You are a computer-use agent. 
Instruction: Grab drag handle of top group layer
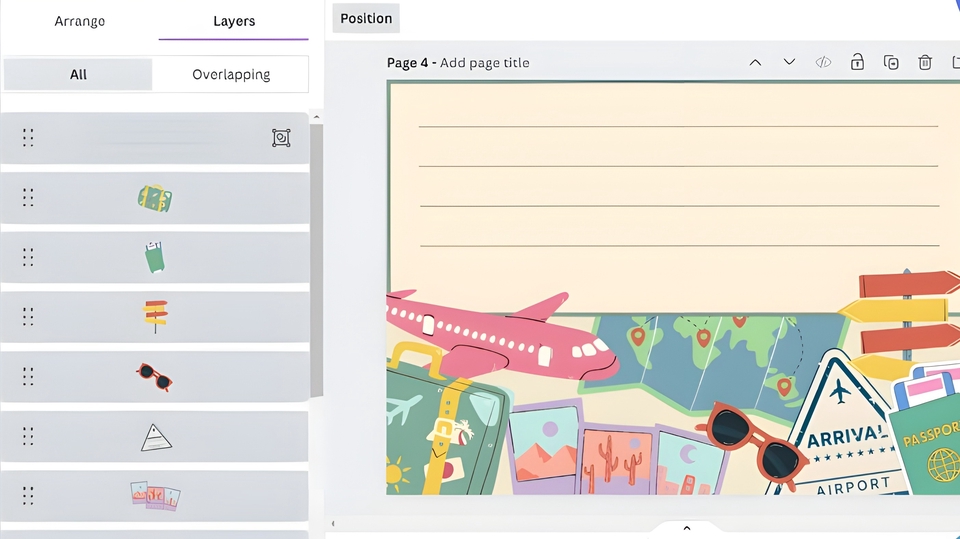tap(28, 138)
